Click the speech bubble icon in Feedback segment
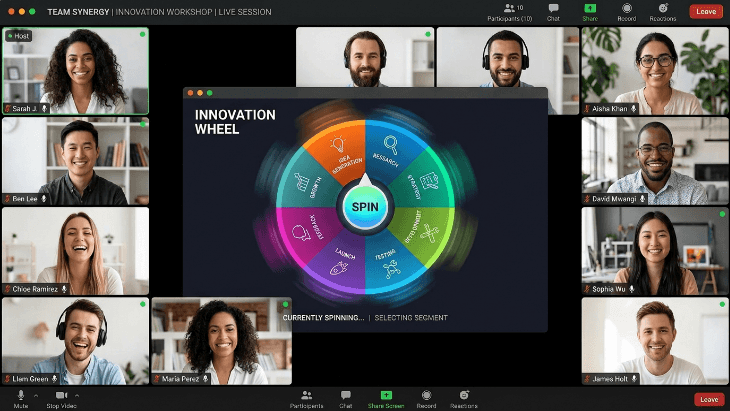This screenshot has width=730, height=411. pos(301,233)
